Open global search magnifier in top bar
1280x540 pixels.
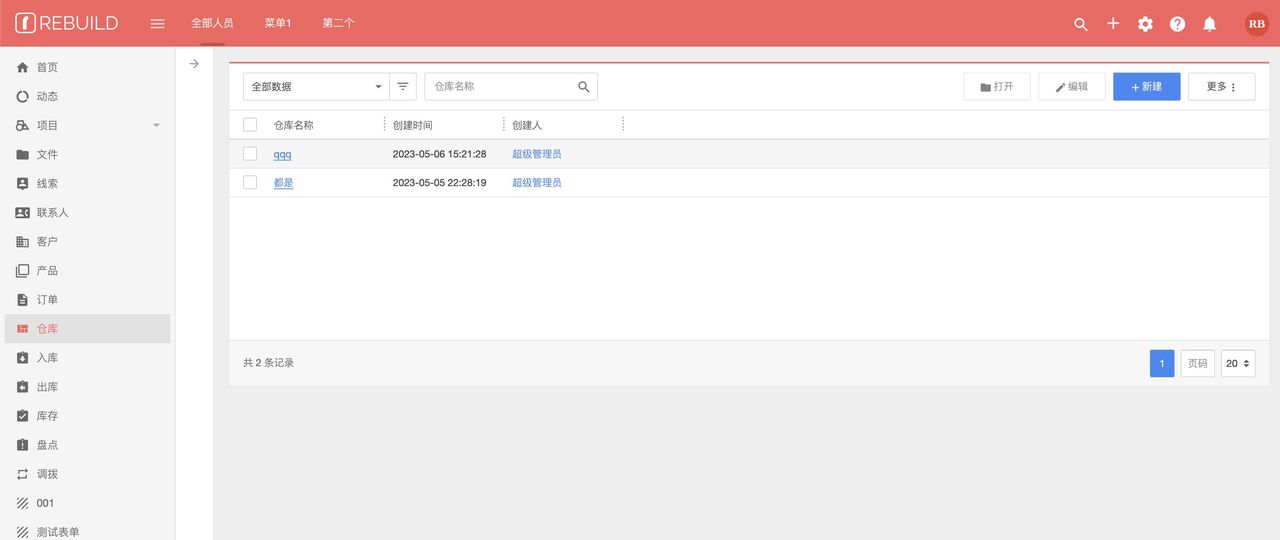[x=1080, y=24]
